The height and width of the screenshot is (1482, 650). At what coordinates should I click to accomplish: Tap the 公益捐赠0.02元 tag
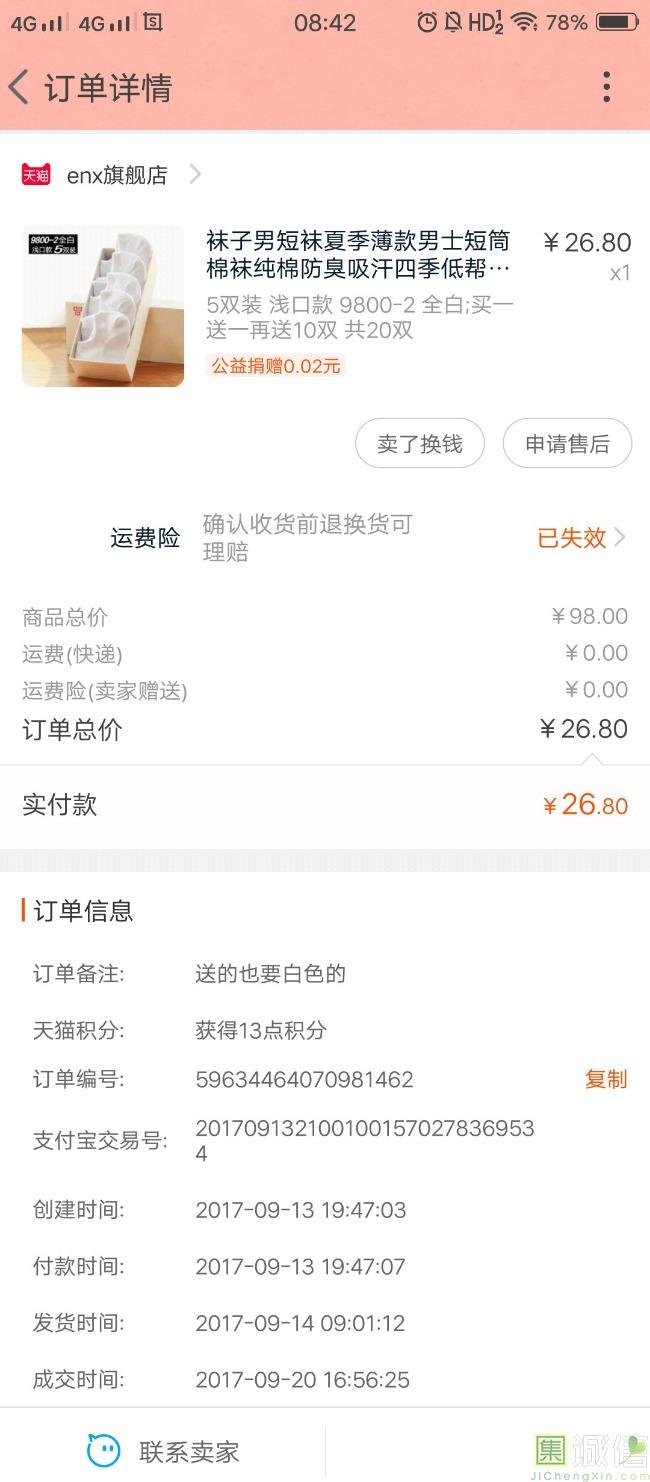276,366
